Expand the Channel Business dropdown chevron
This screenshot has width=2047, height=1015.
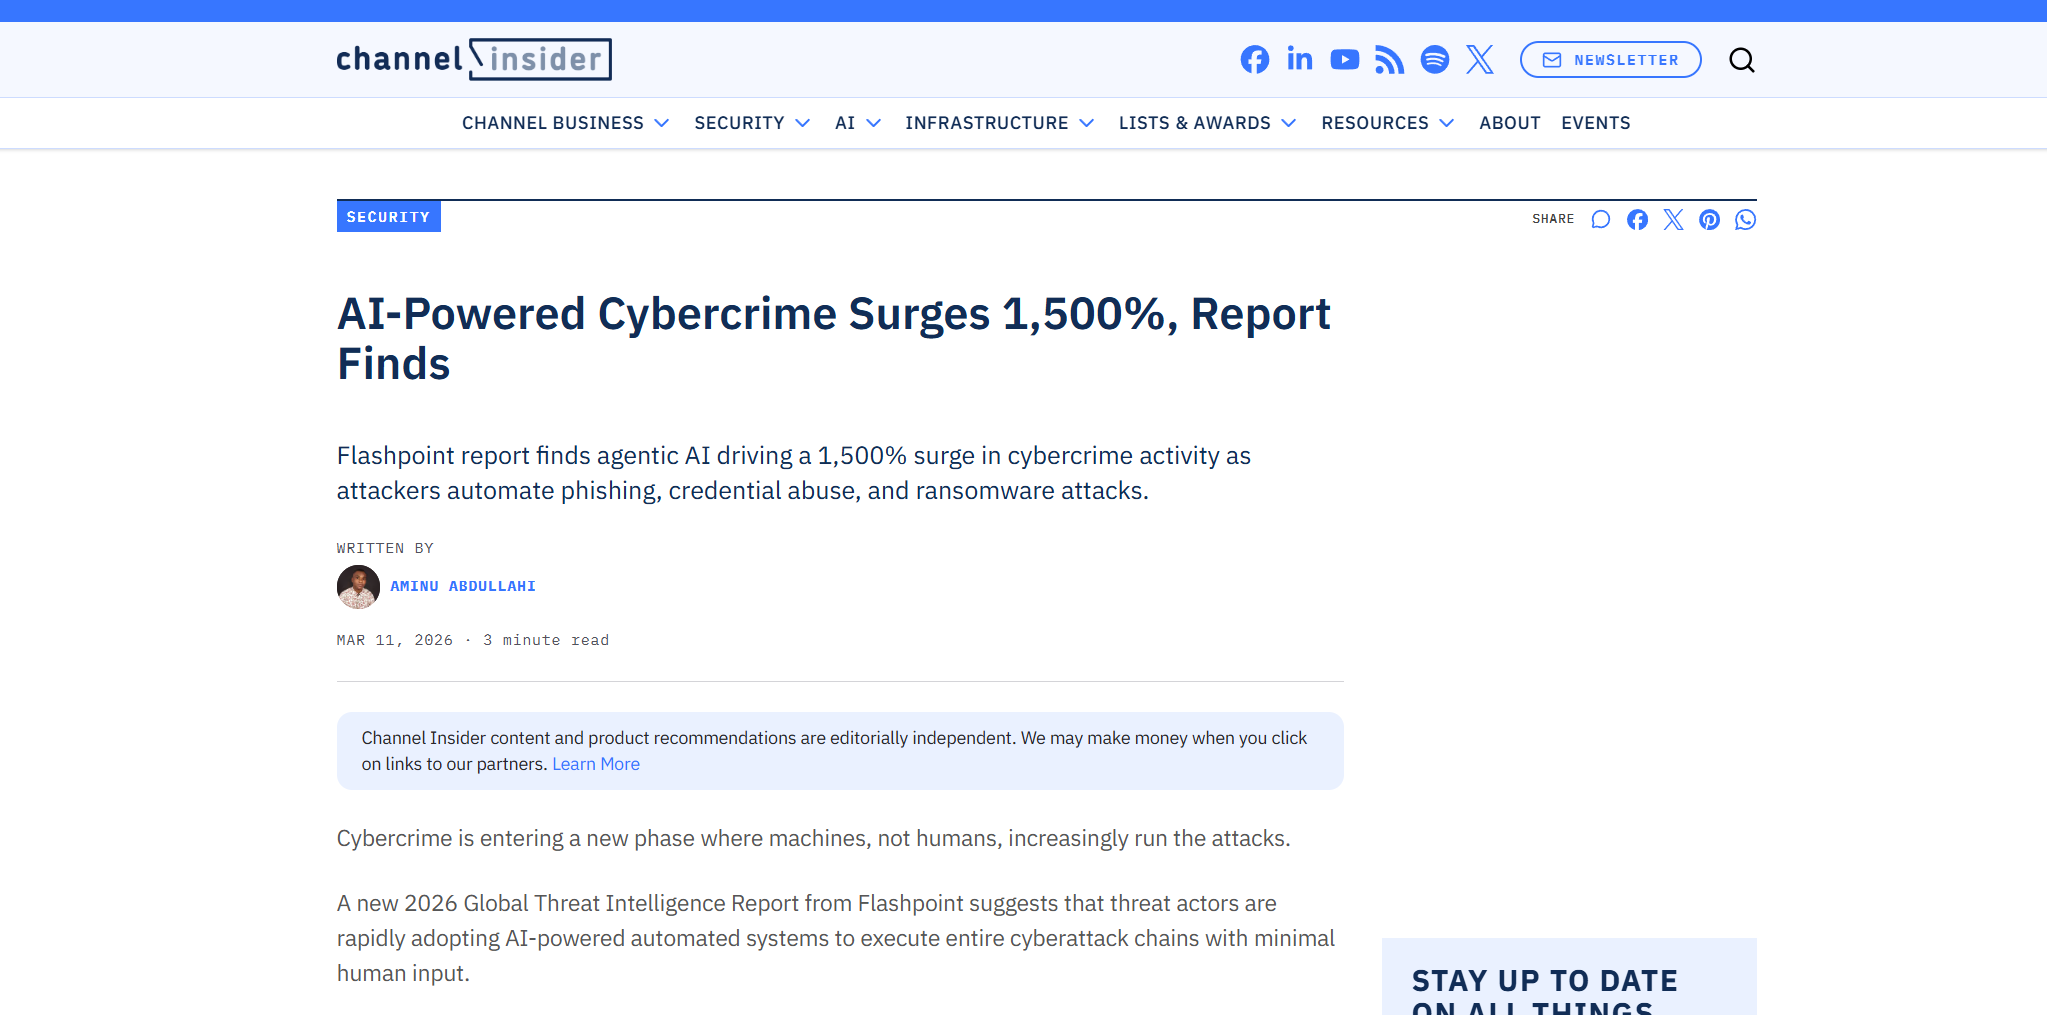point(662,123)
